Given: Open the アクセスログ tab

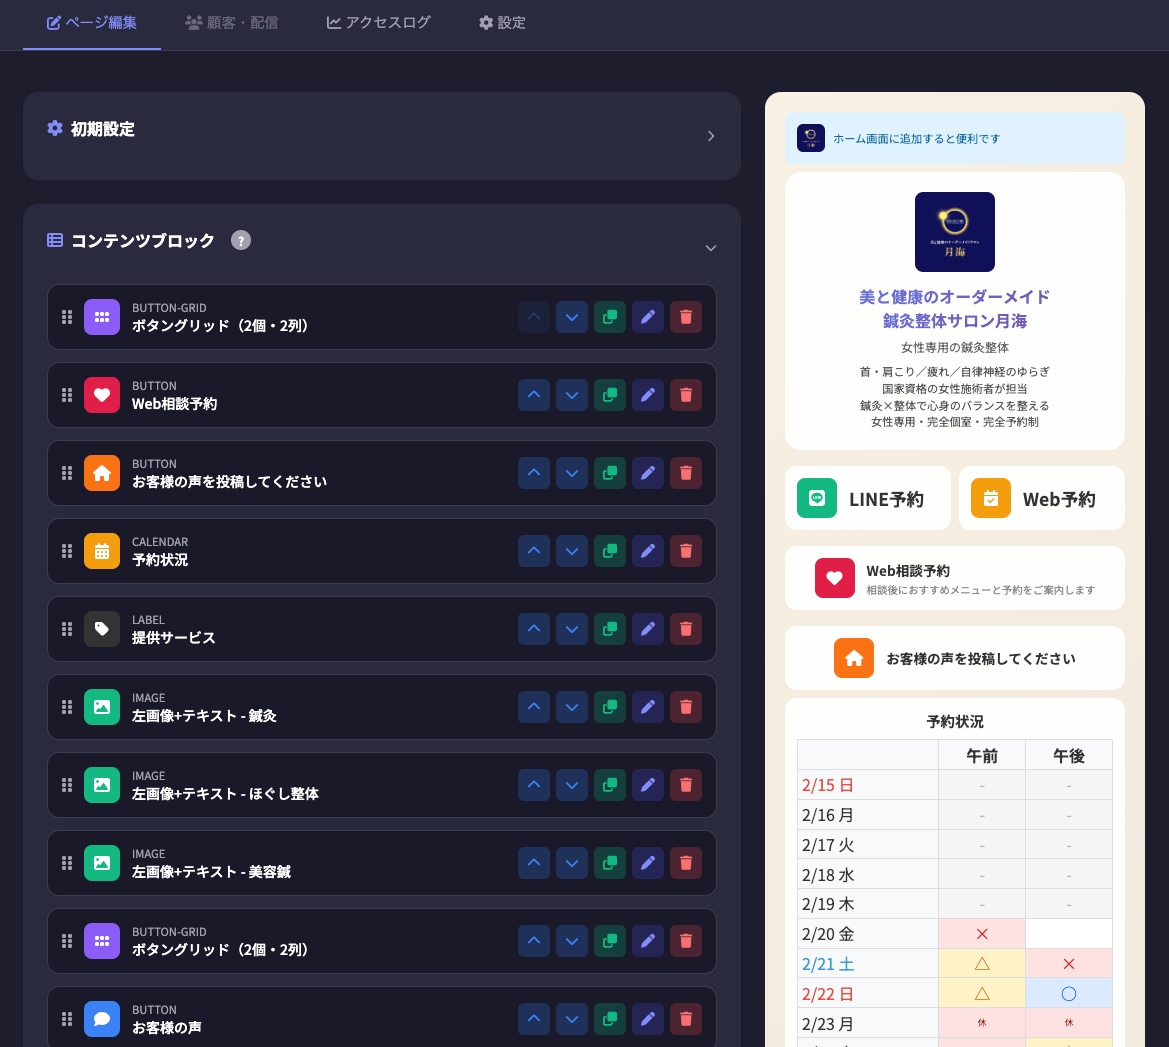Looking at the screenshot, I should coord(379,22).
